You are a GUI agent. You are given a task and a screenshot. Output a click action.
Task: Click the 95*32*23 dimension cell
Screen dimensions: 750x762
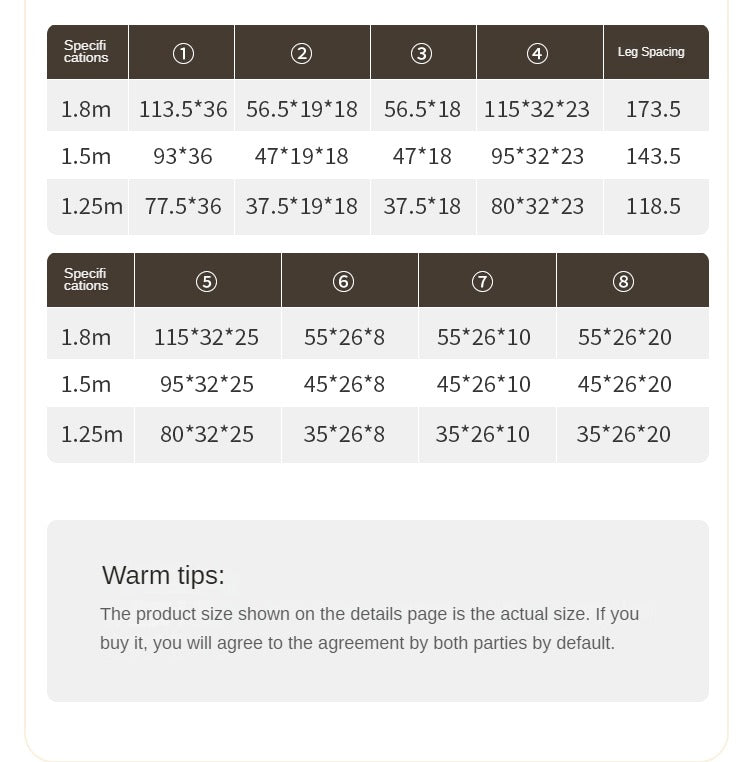point(537,156)
